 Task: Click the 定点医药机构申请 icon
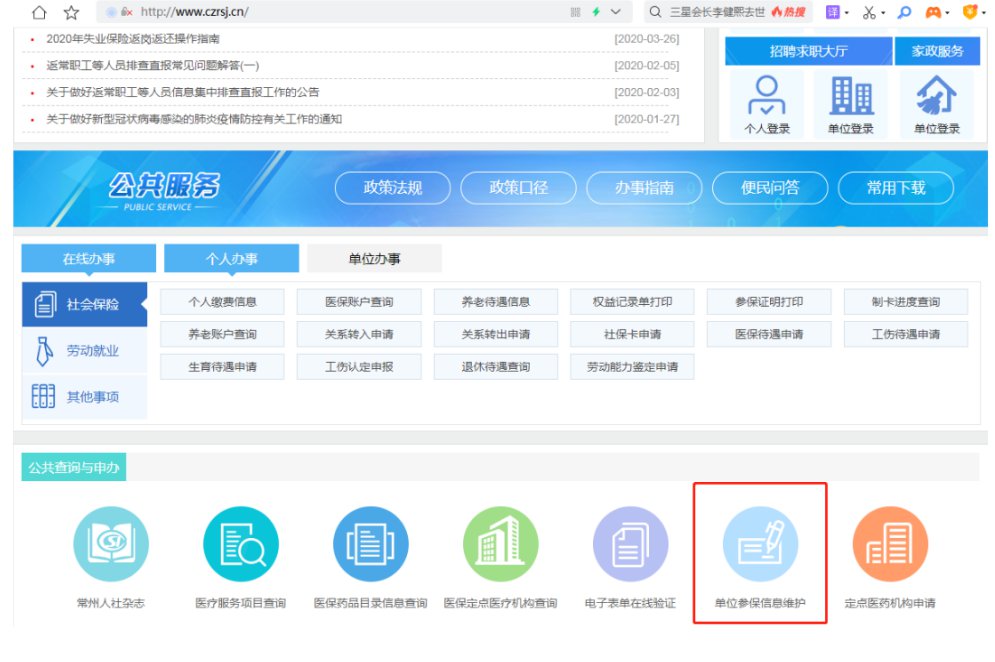pos(889,544)
